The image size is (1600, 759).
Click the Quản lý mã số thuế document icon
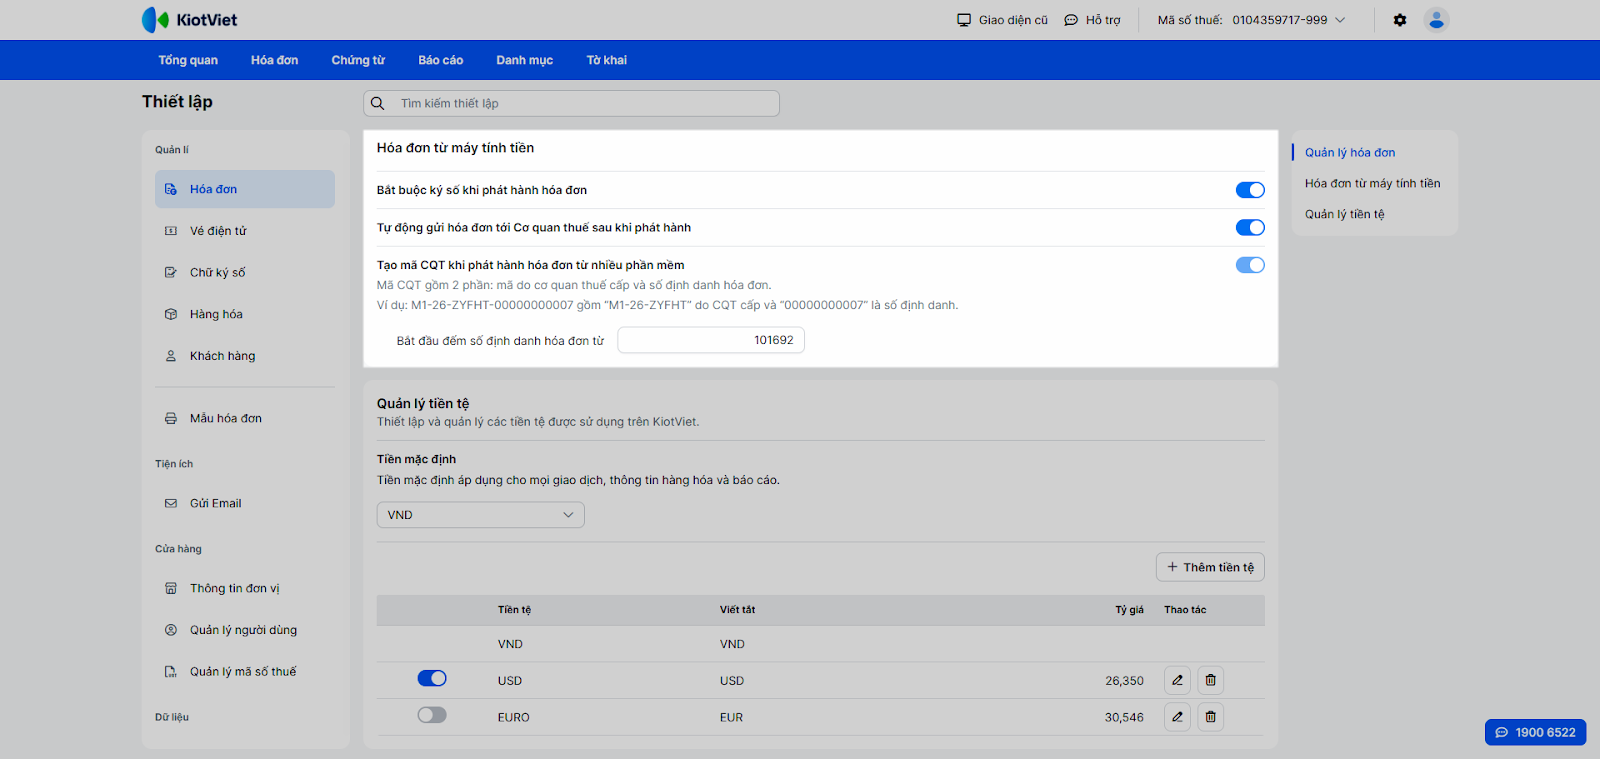point(171,672)
